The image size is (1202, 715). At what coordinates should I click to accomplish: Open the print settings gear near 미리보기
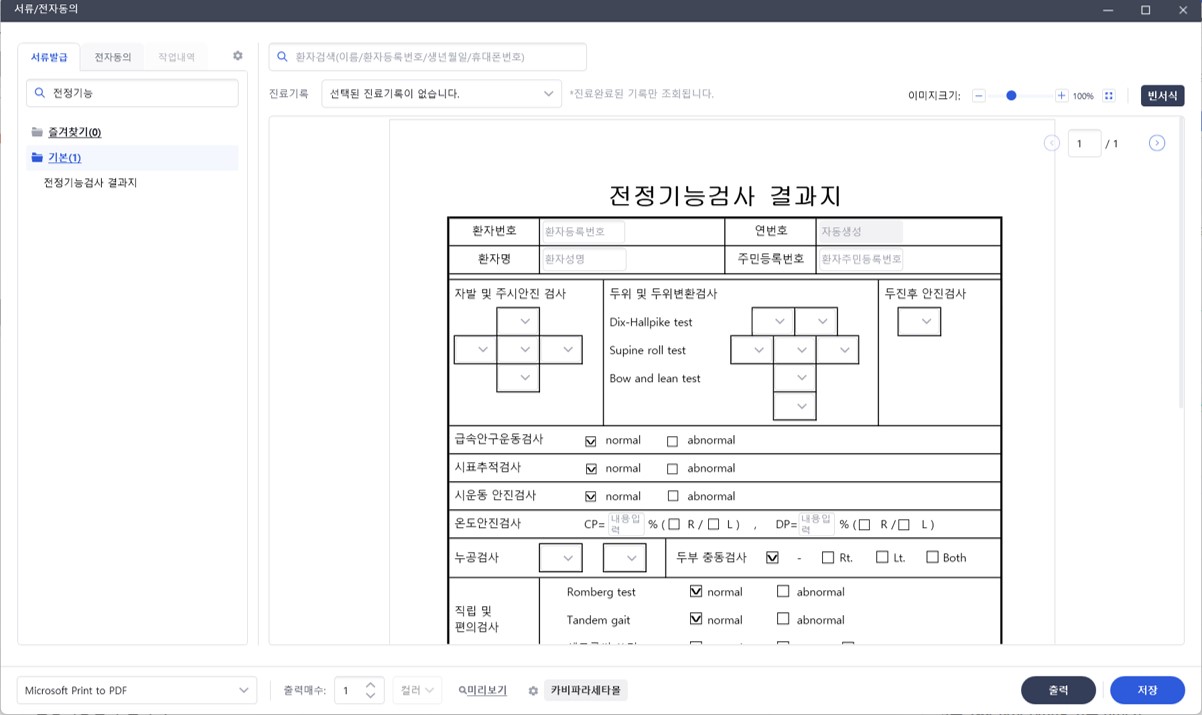533,690
